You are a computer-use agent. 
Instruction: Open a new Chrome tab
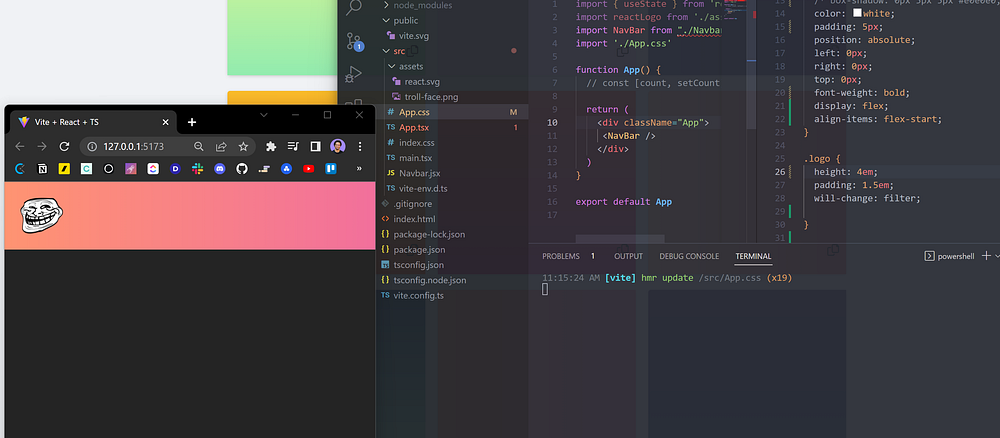point(192,122)
